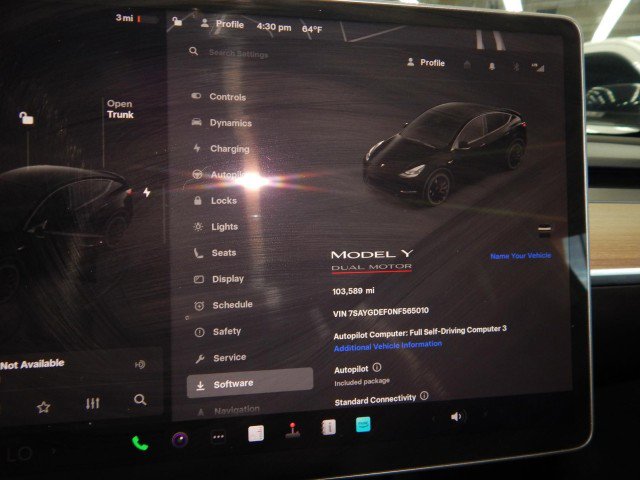Tap the favorite star icon
The width and height of the screenshot is (640, 480).
[43, 407]
